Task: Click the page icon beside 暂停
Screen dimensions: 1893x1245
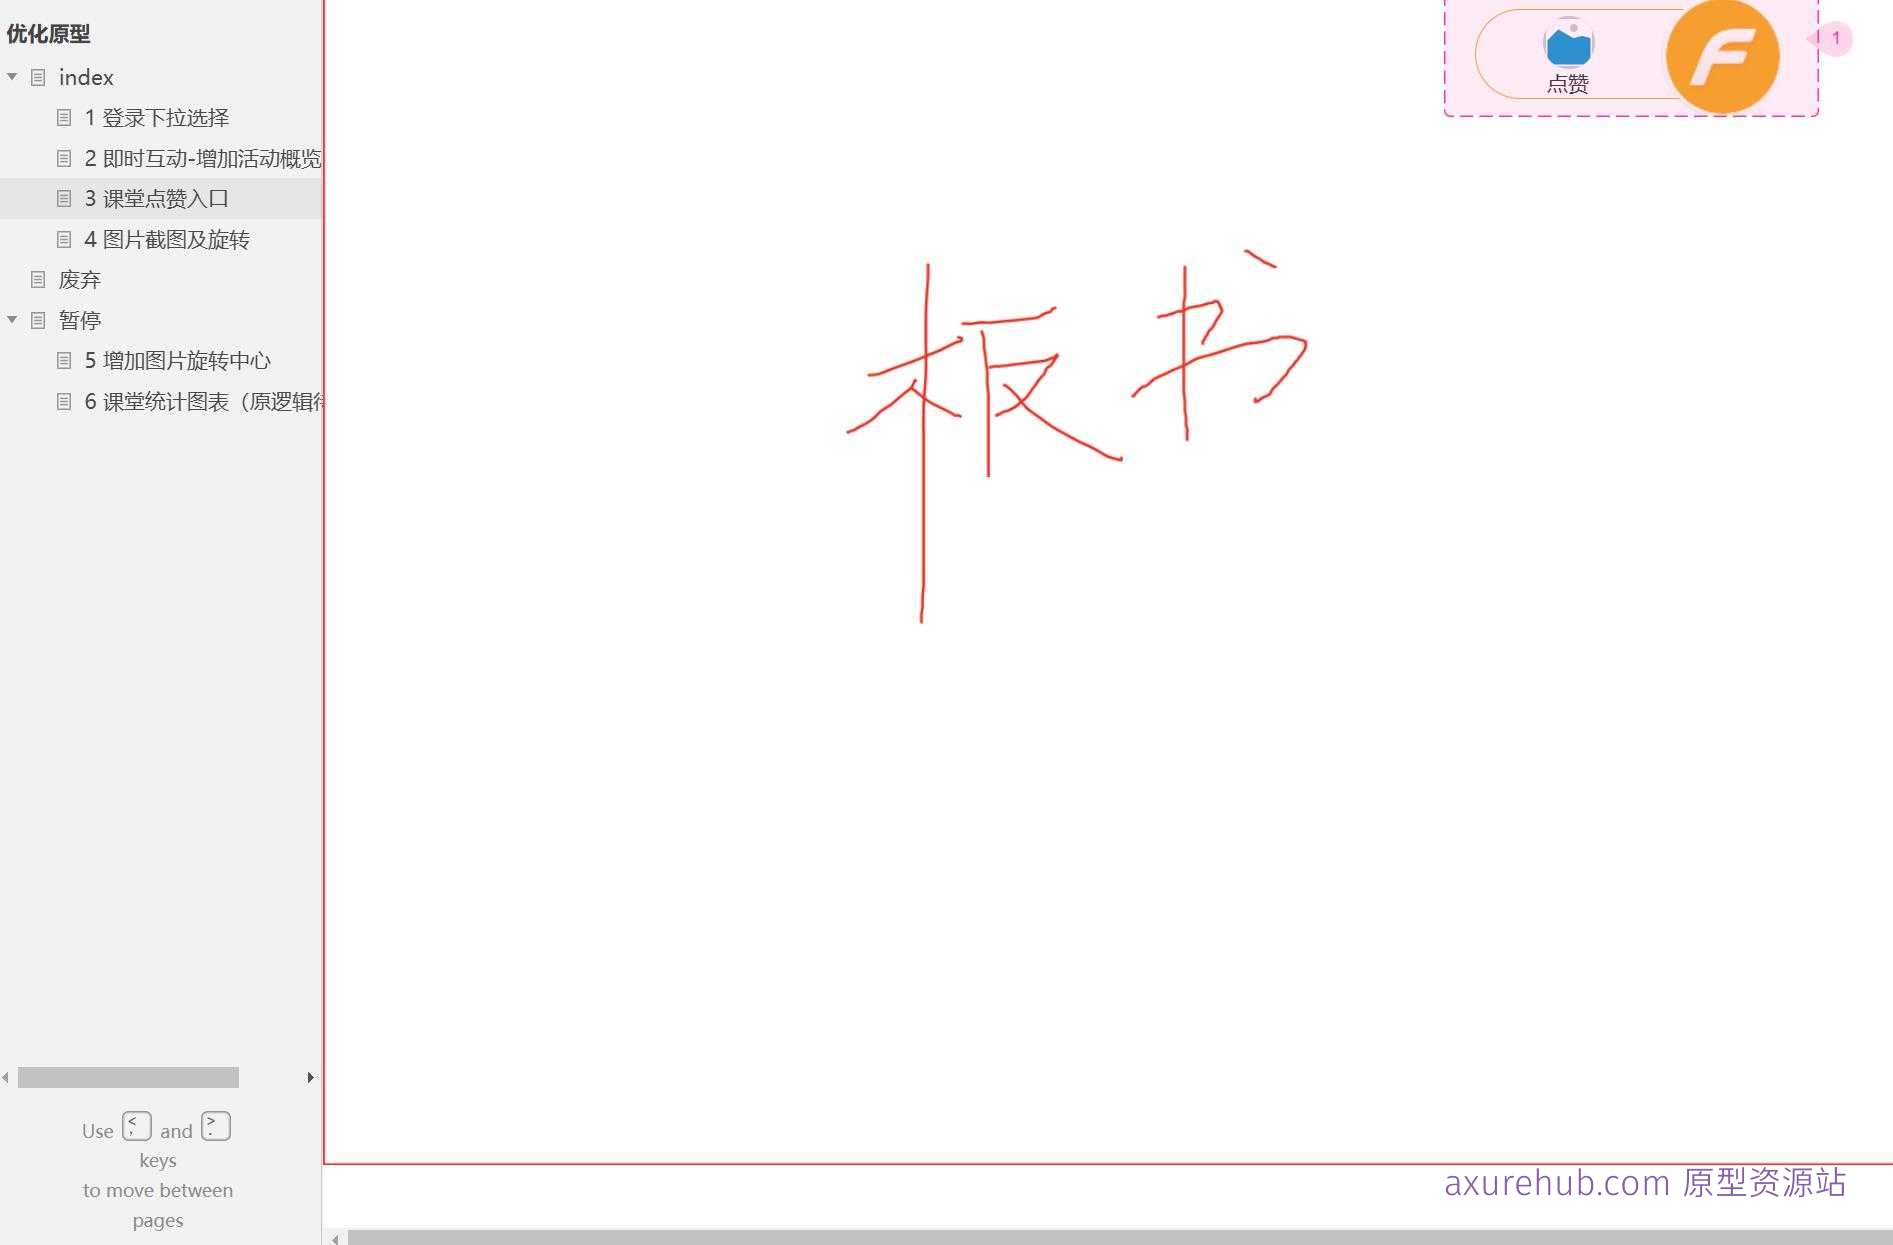Action: tap(38, 320)
